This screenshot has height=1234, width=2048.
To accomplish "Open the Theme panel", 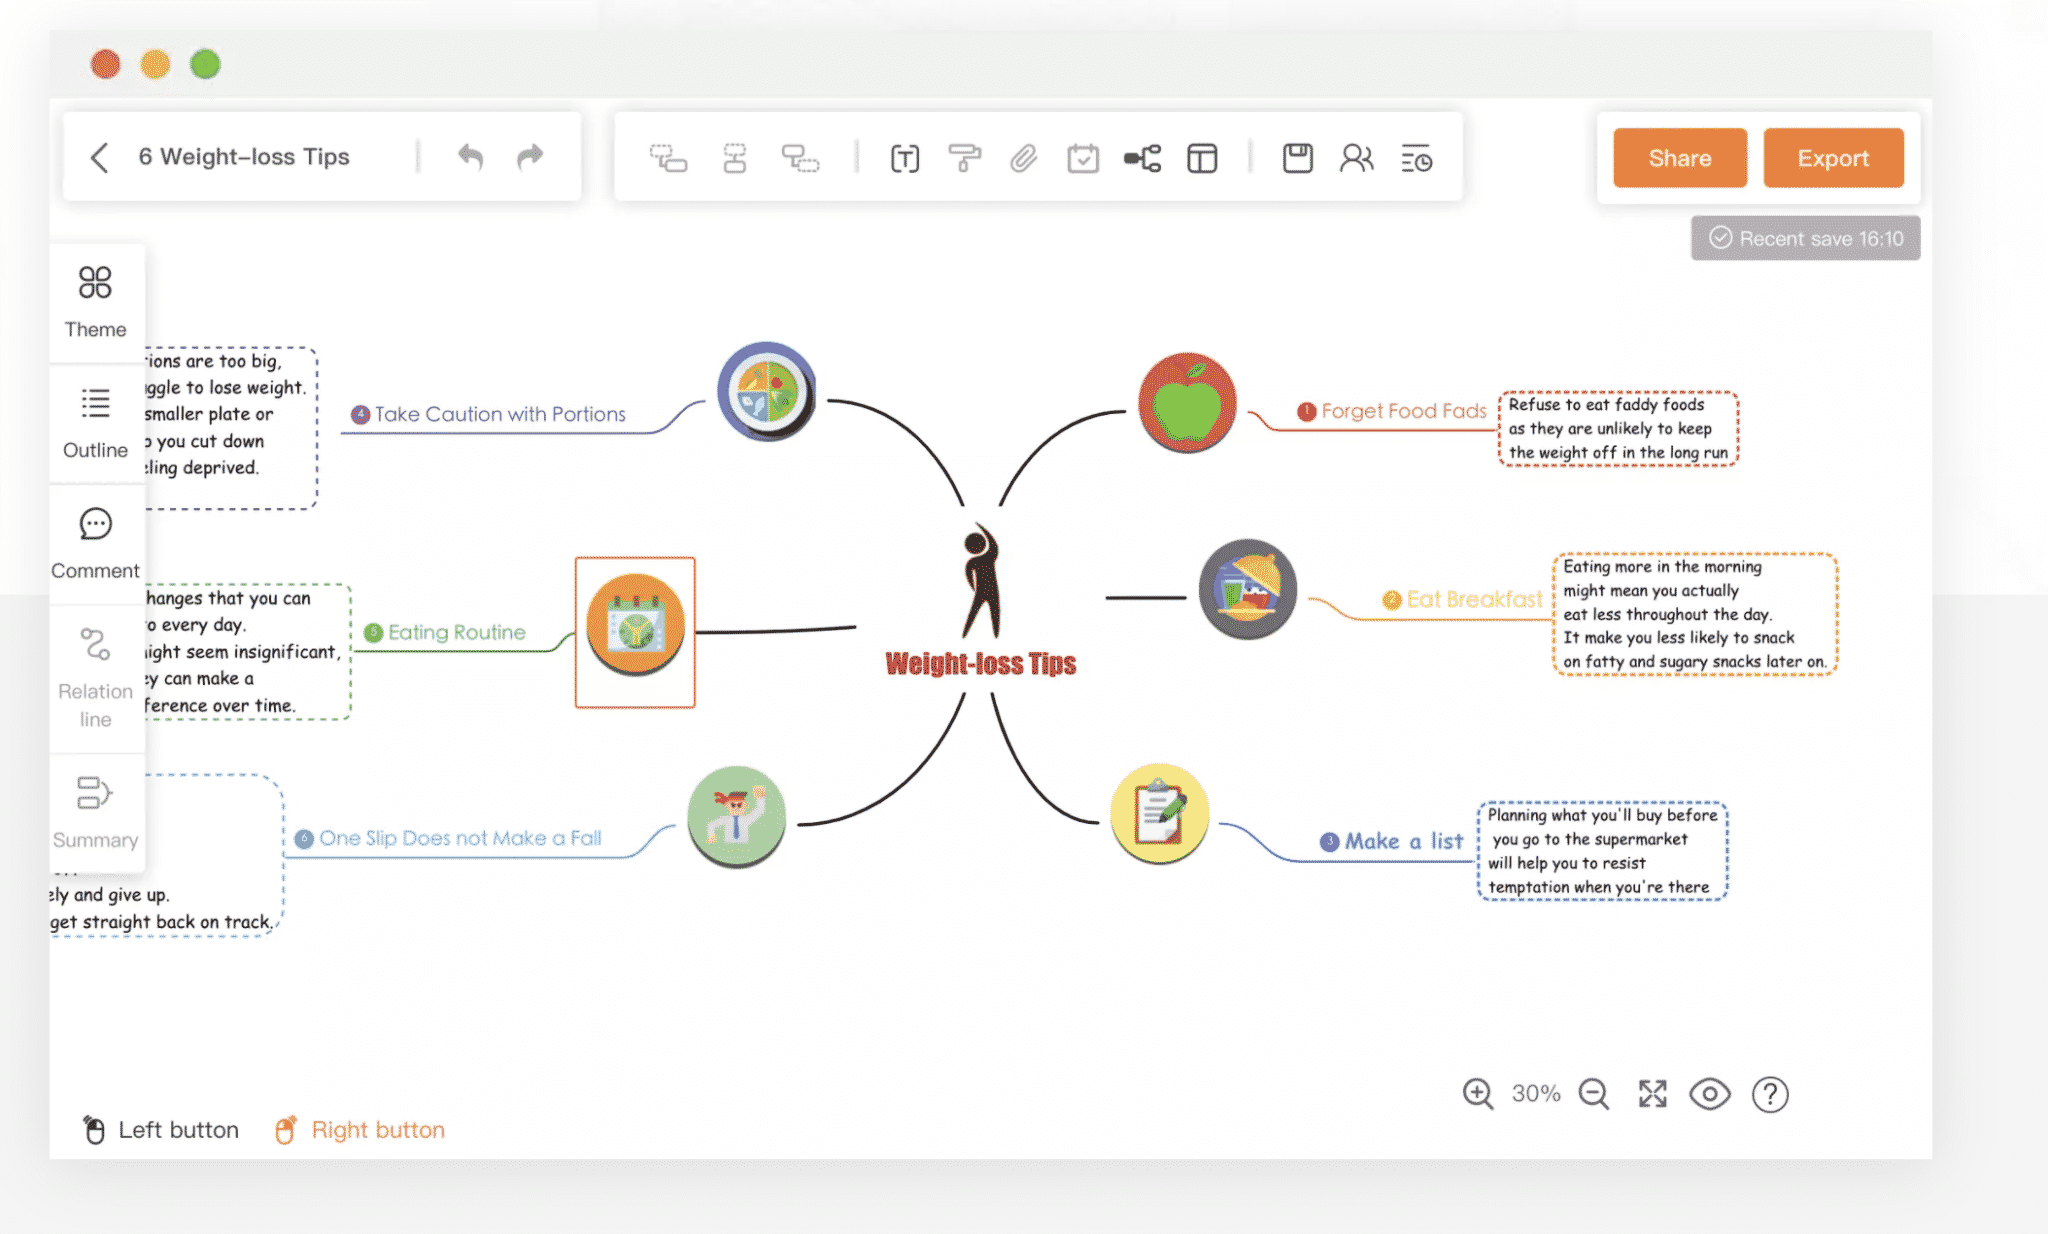I will [x=96, y=301].
